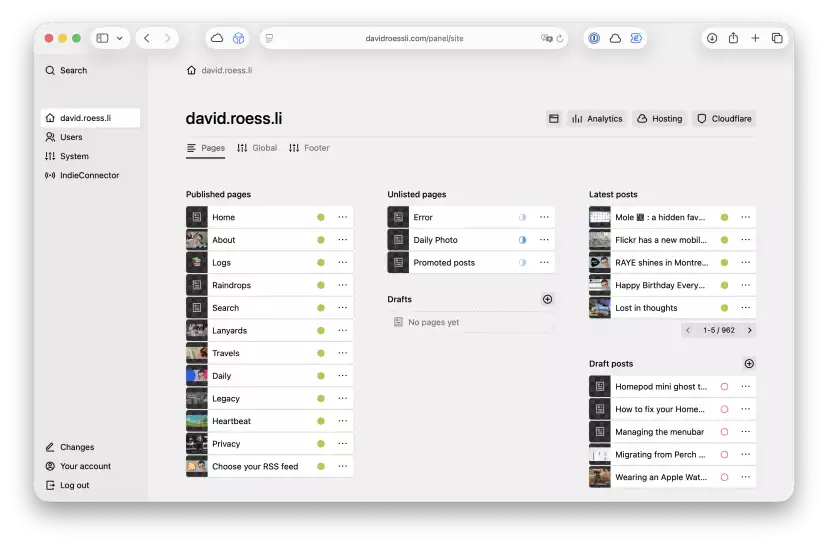This screenshot has width=828, height=546.
Task: Add a new page in Drafts
Action: (548, 299)
